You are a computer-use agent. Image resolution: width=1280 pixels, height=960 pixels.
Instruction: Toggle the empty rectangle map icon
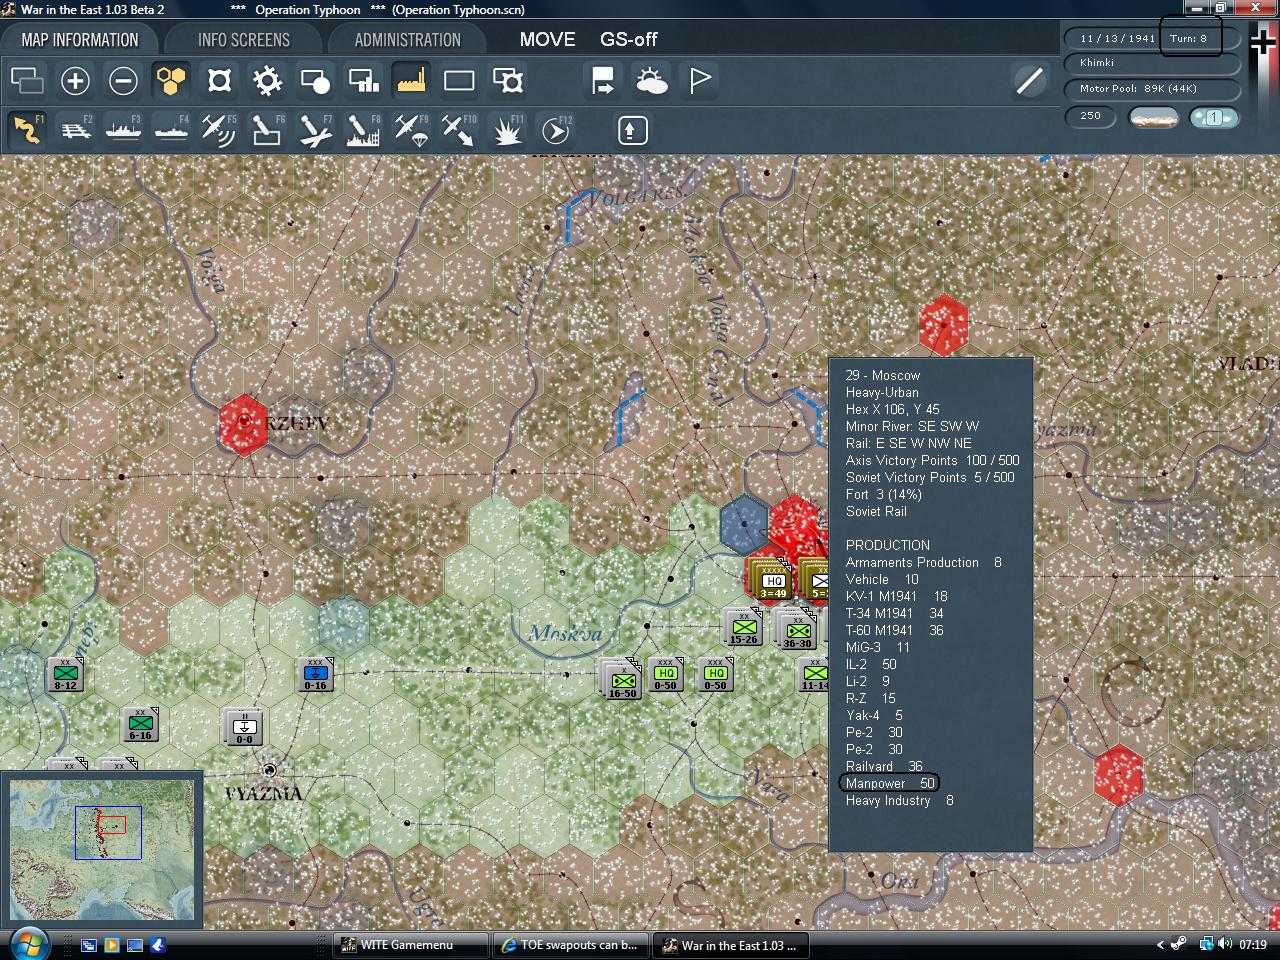459,80
